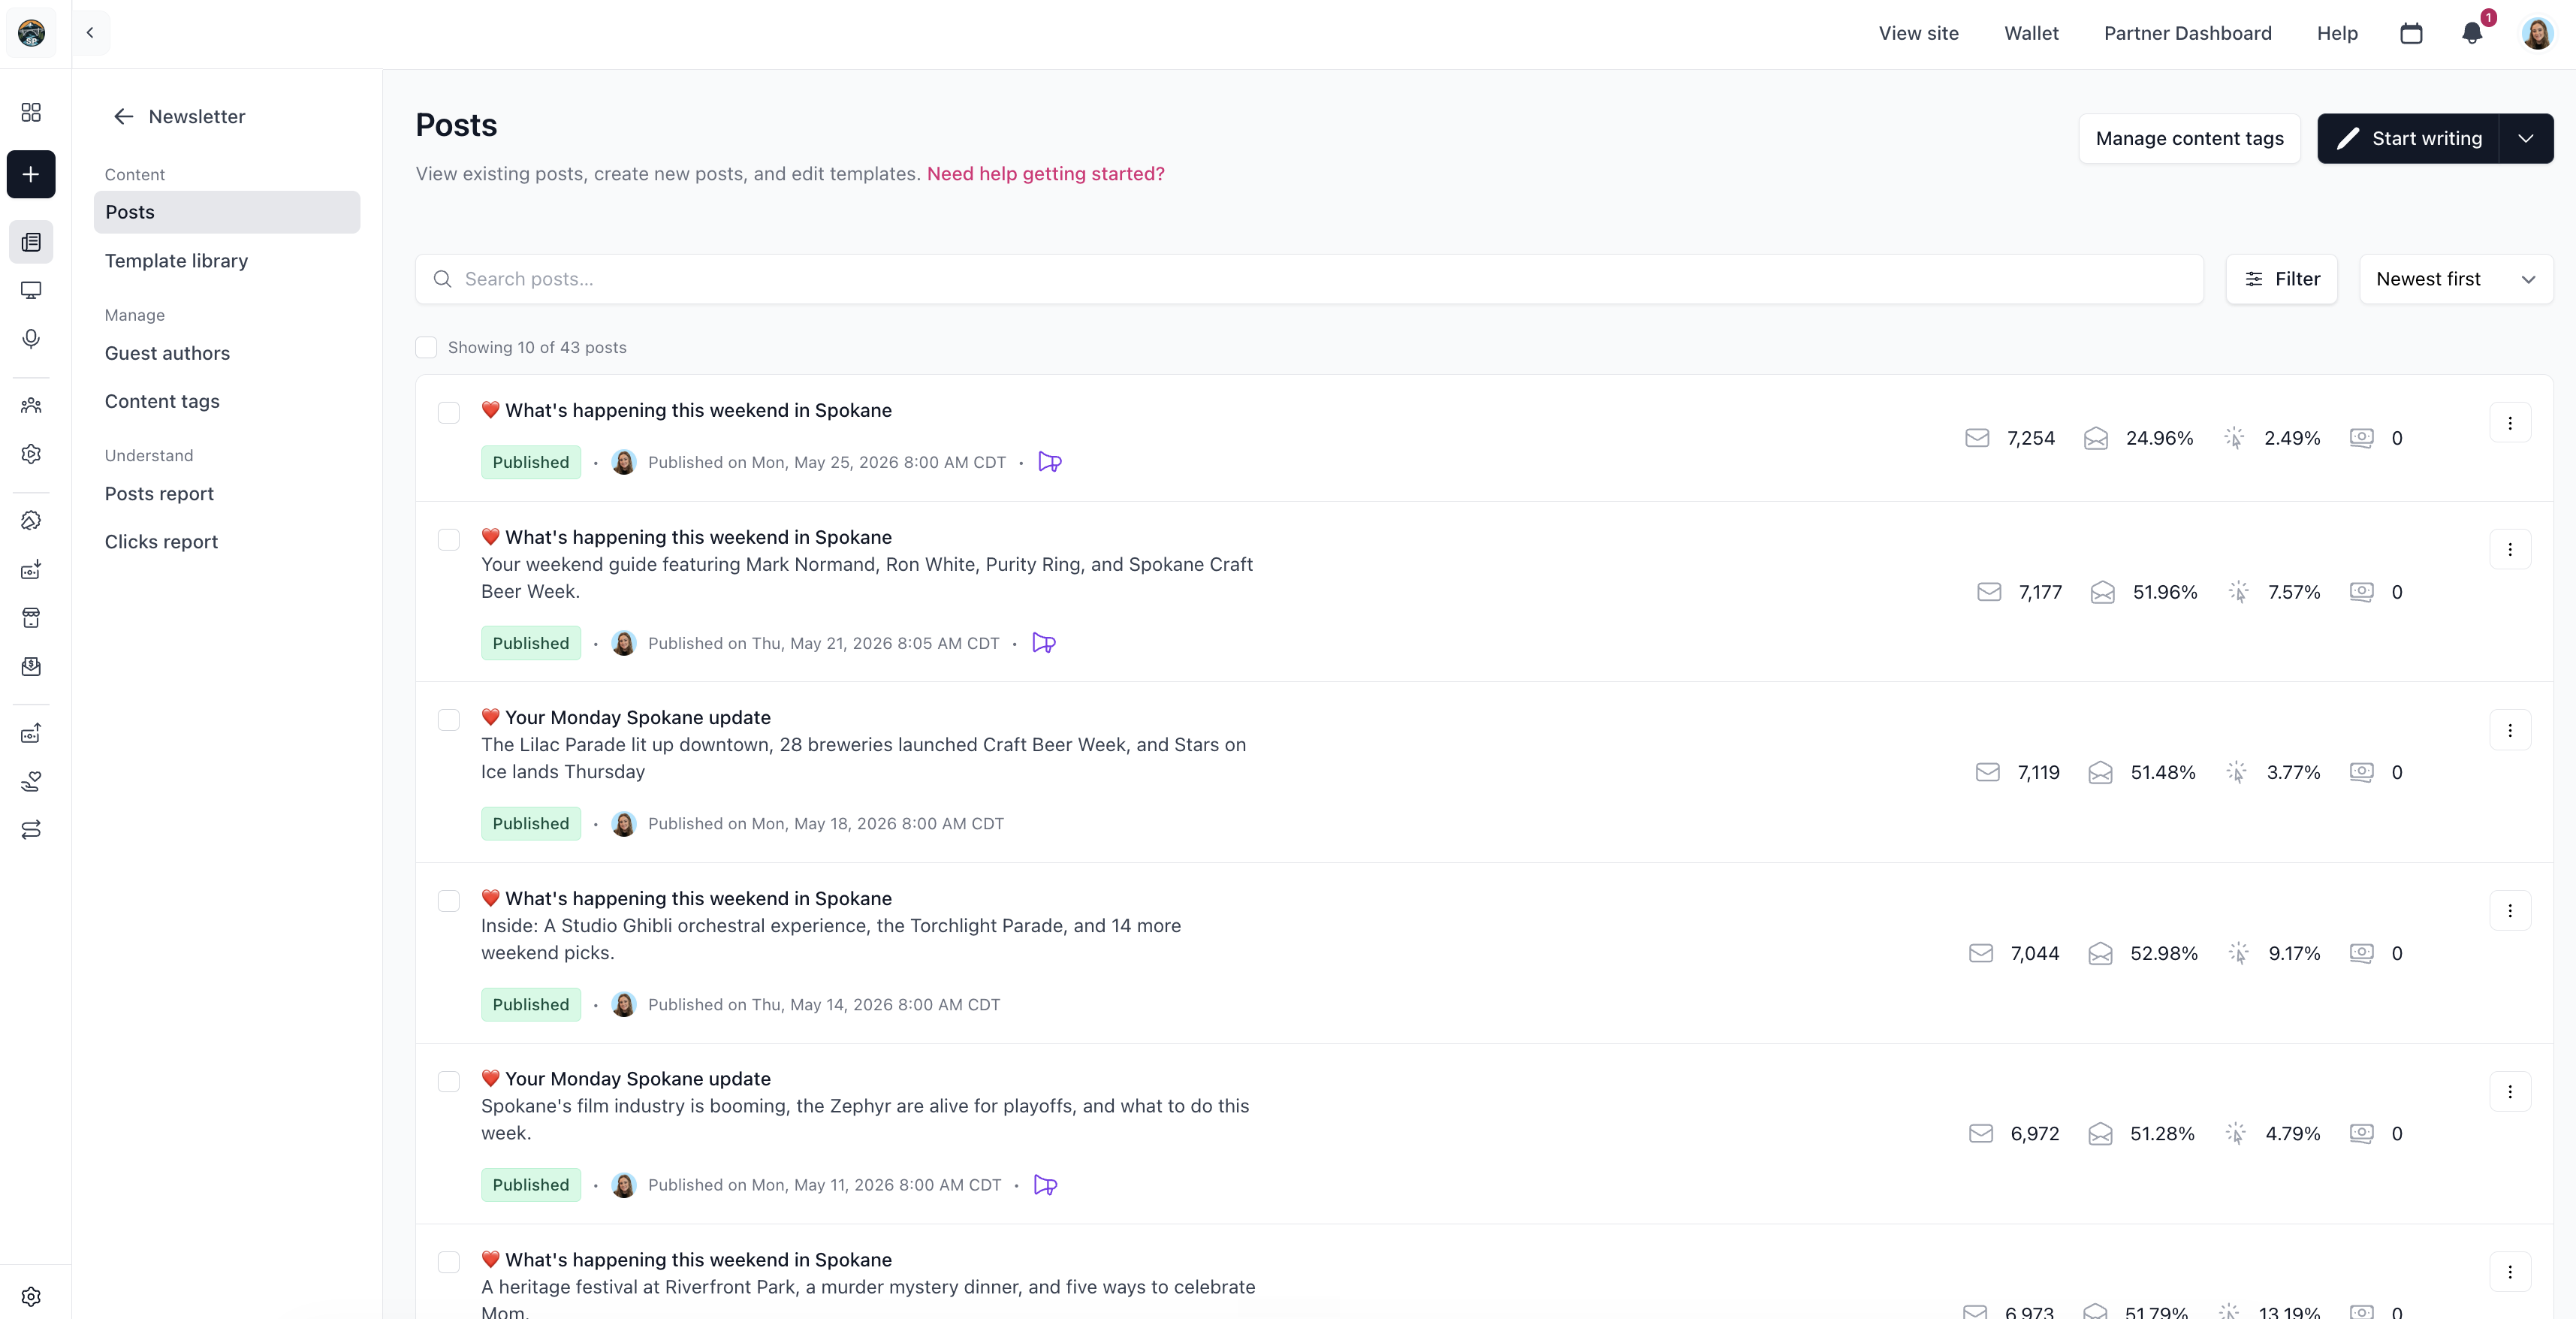The width and height of the screenshot is (2576, 1319).
Task: Open the three-dot menu for the May 14 post
Action: [2510, 910]
